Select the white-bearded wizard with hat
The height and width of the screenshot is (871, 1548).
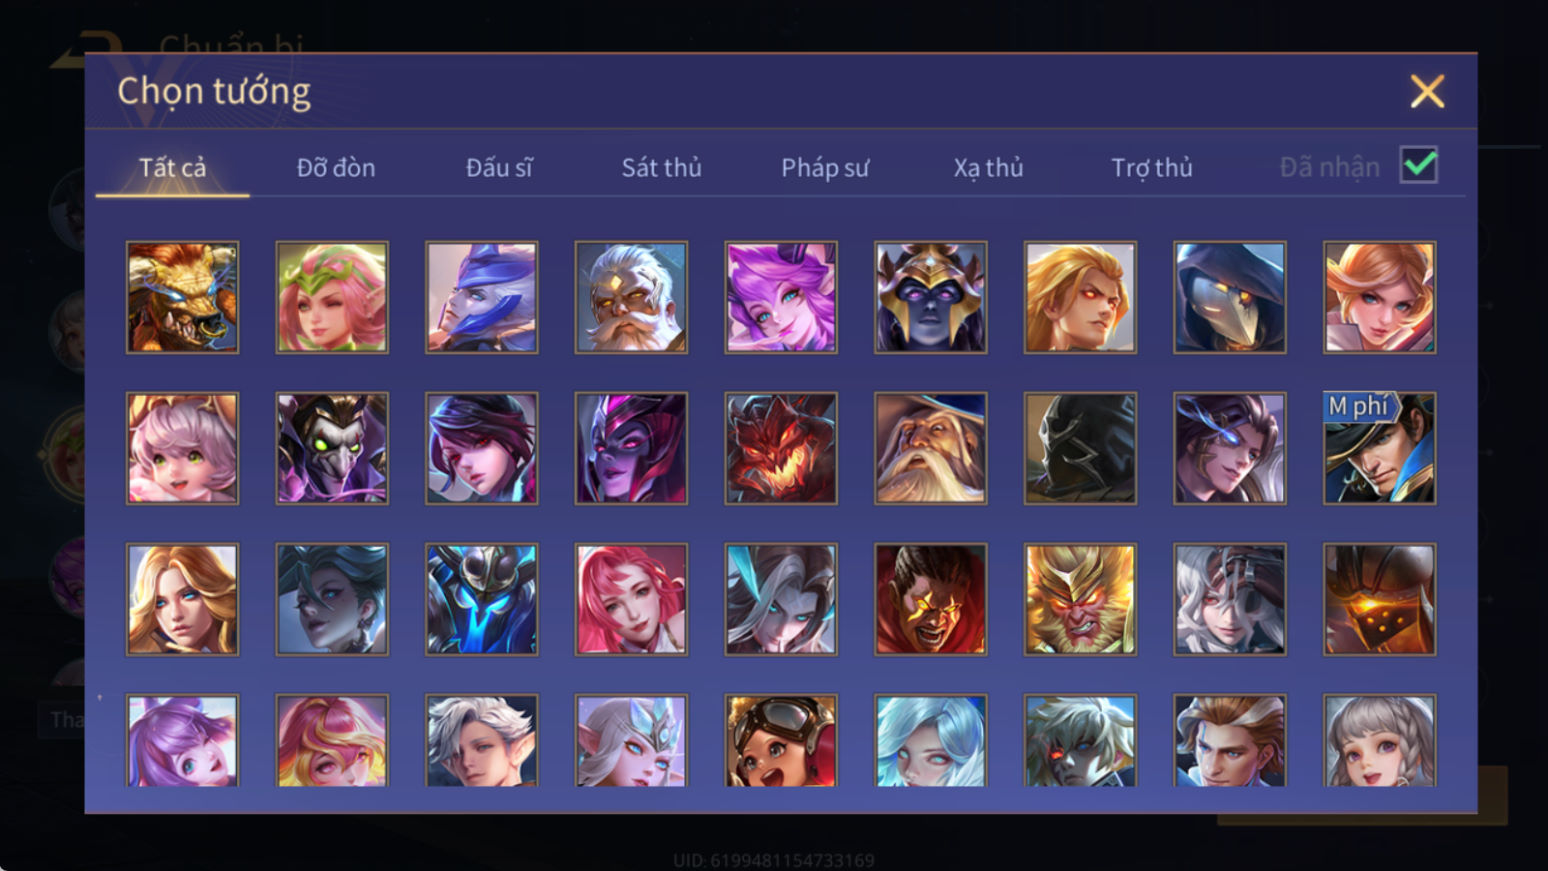pyautogui.click(x=930, y=448)
